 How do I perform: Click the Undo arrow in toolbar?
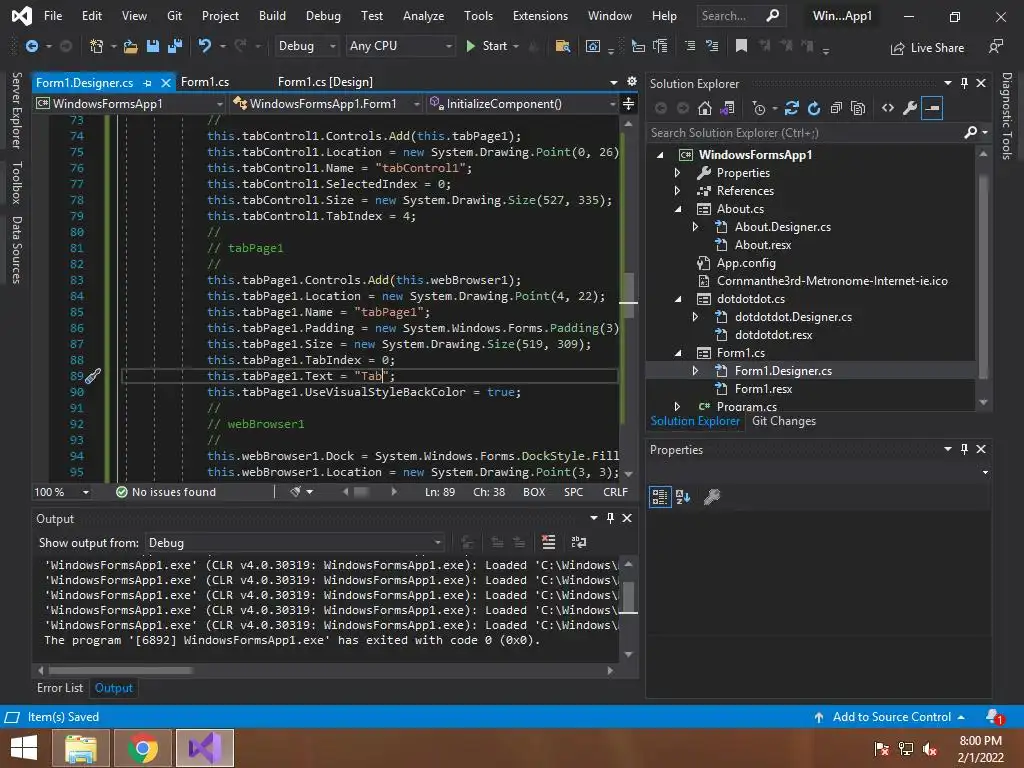pyautogui.click(x=205, y=46)
